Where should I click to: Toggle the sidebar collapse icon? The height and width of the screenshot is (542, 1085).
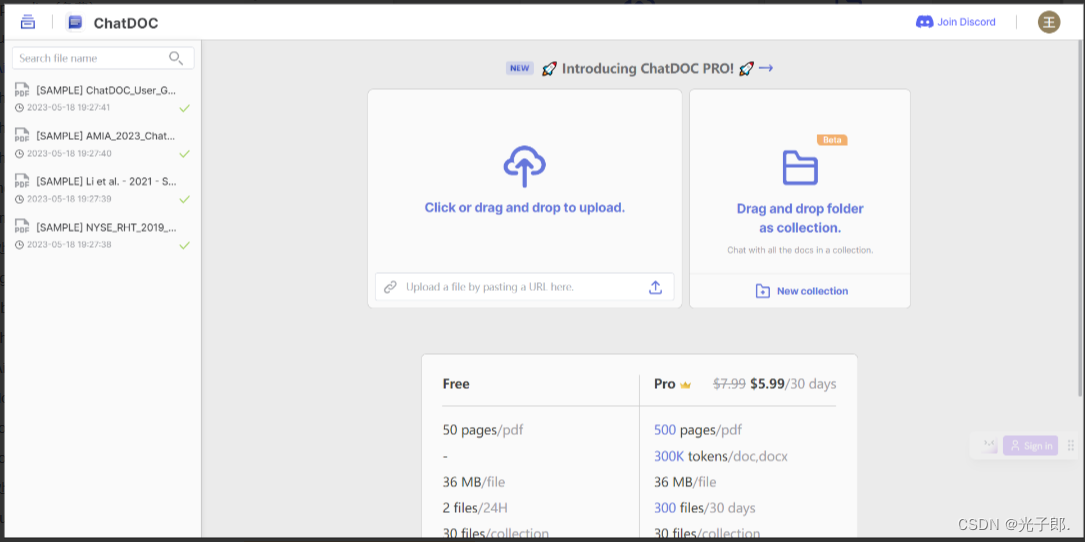point(28,21)
